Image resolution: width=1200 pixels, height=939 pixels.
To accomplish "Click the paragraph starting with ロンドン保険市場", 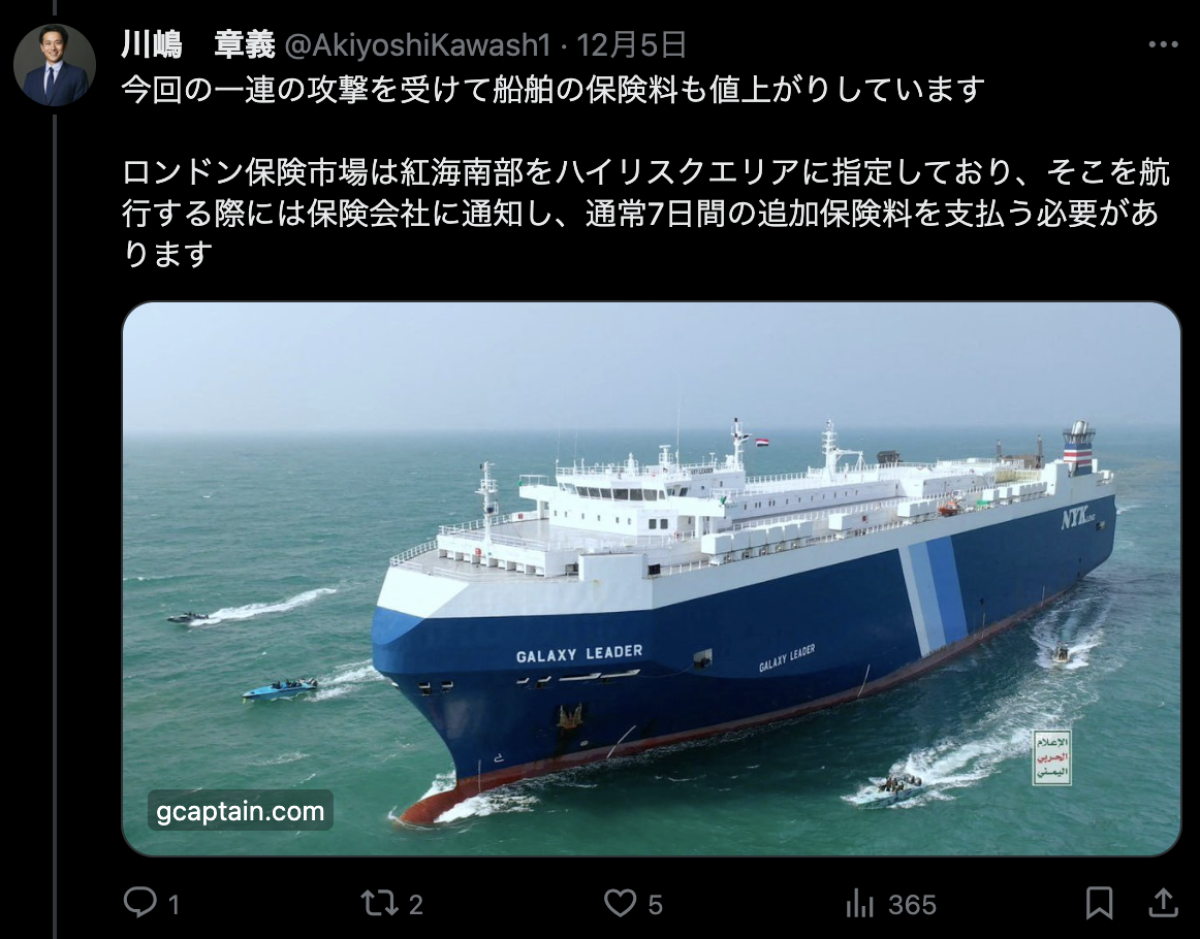I will [646, 214].
